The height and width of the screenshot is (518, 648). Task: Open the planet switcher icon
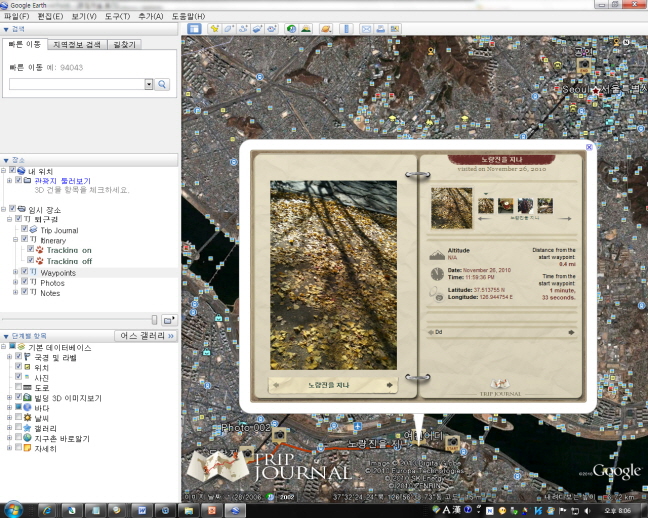click(x=326, y=29)
